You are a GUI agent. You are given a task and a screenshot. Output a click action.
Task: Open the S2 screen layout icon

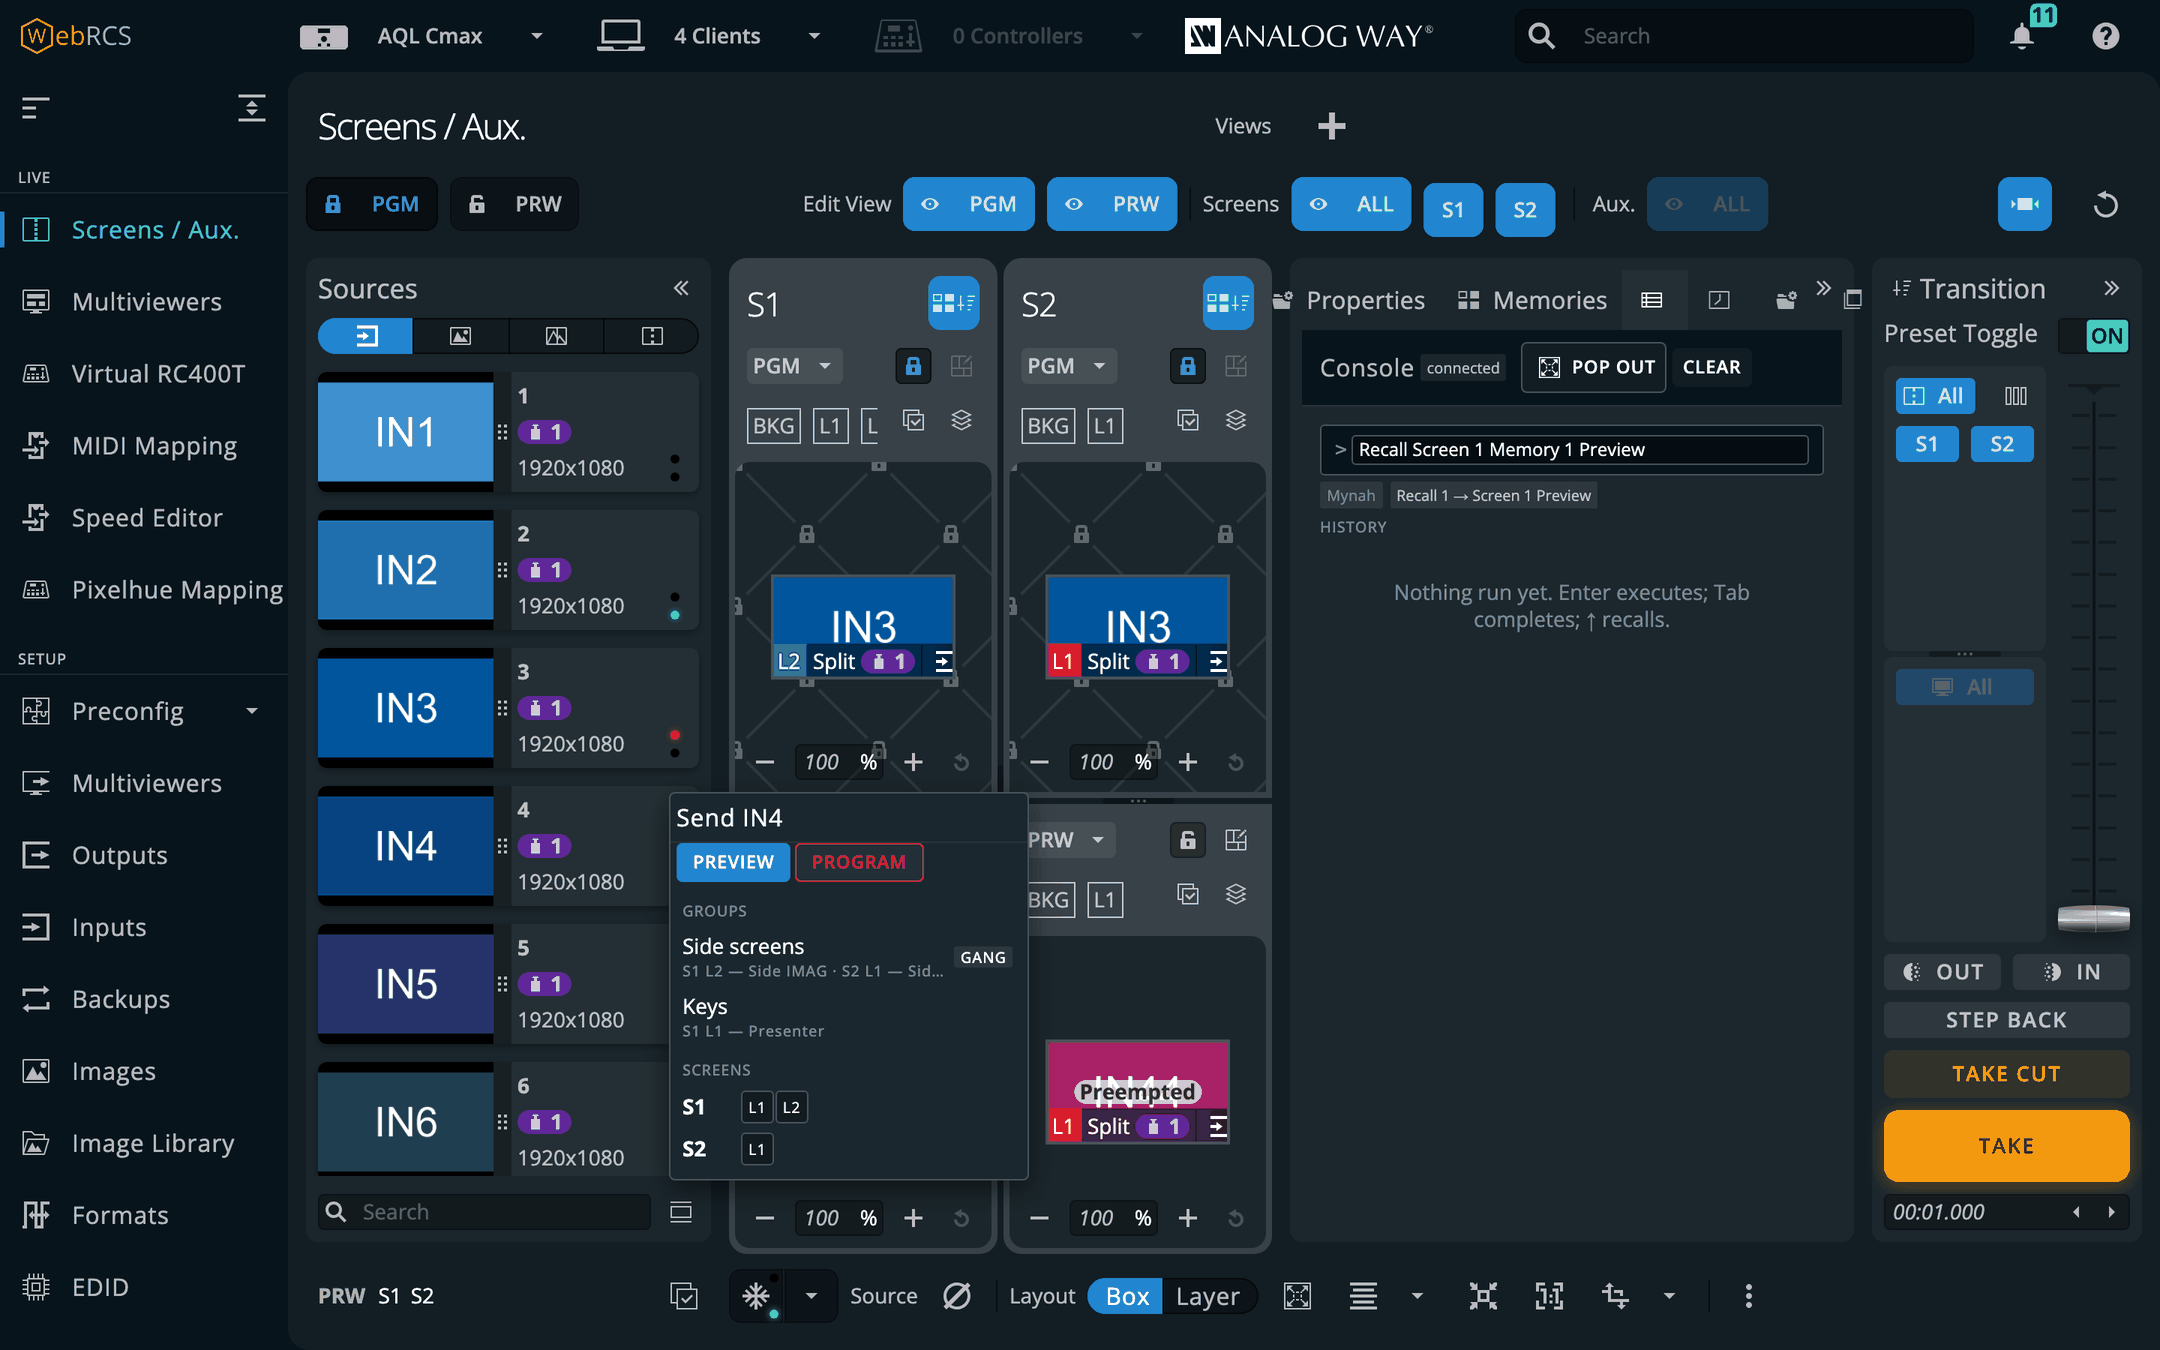coord(1228,302)
